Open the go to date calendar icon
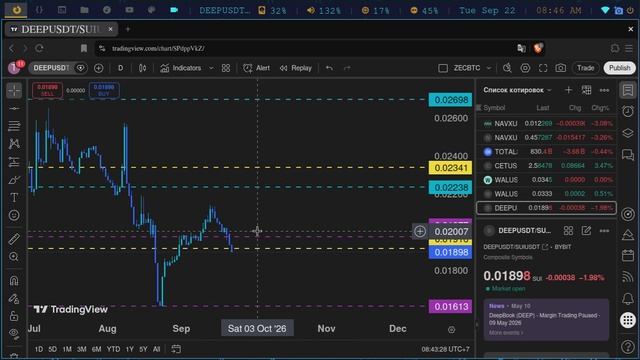Screen dimensions: 640x360 click(176, 349)
